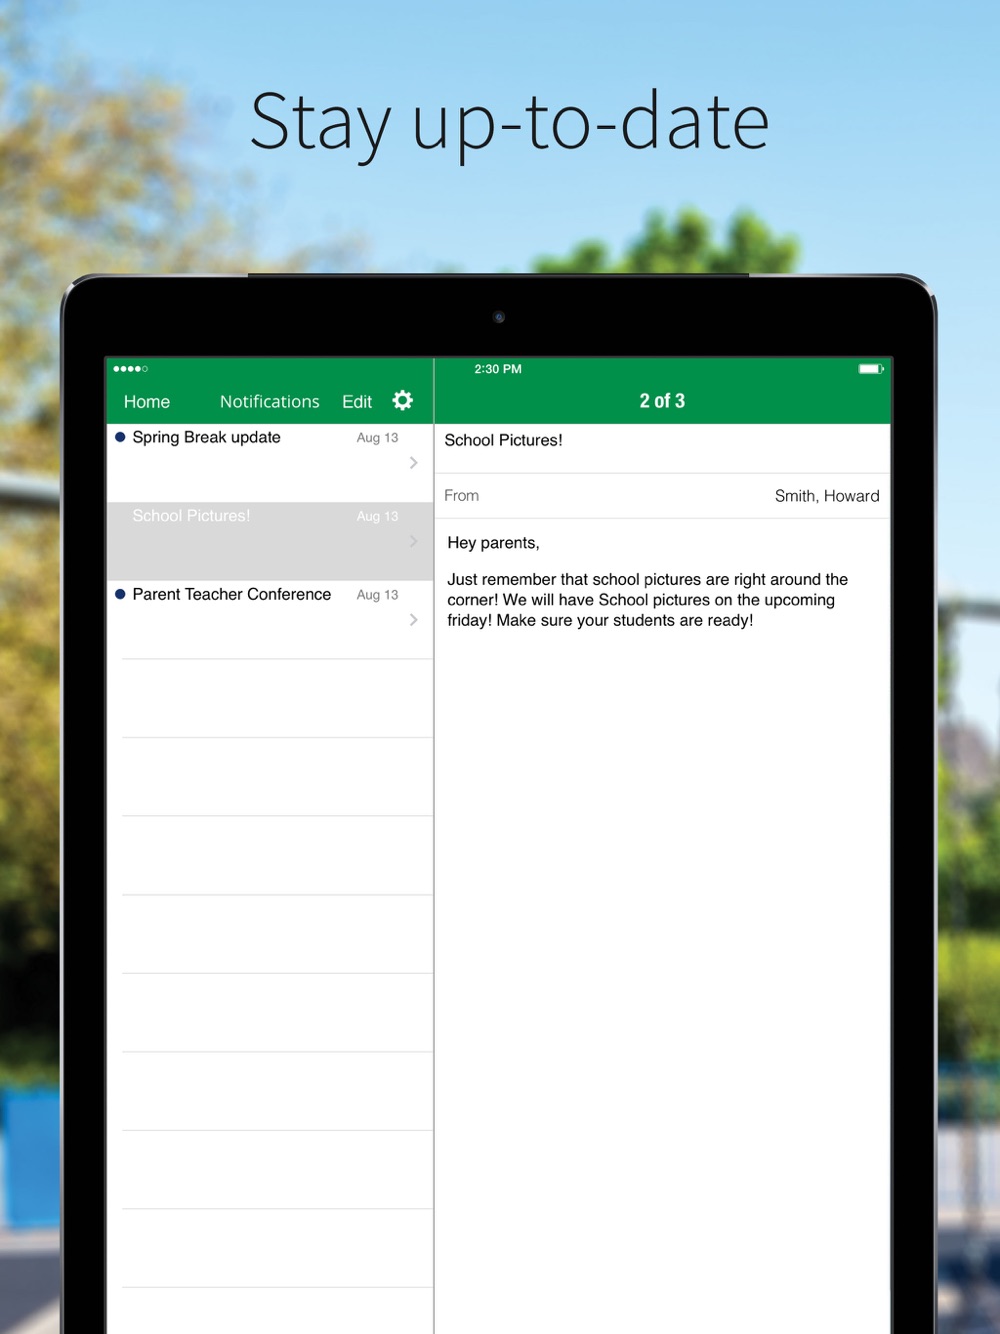Click the battery indicator in the status bar
This screenshot has height=1334, width=1000.
871,369
